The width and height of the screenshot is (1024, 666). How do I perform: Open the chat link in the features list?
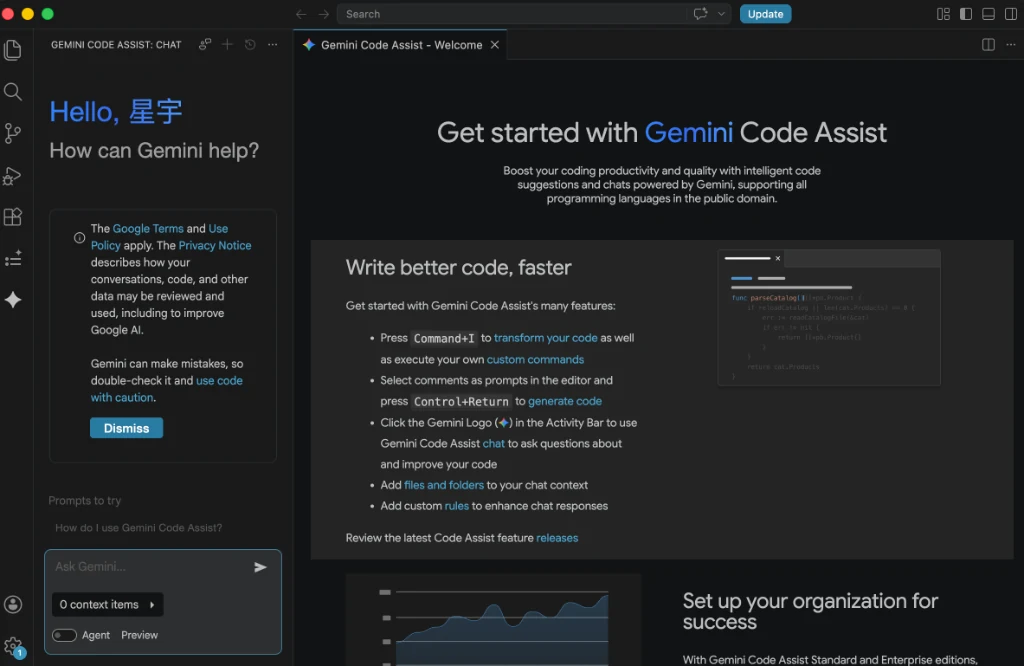pos(493,443)
